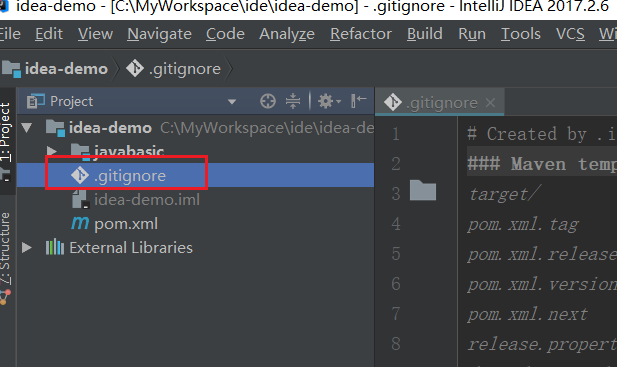Click the Structure tab icon
This screenshot has width=617, height=367.
5,297
